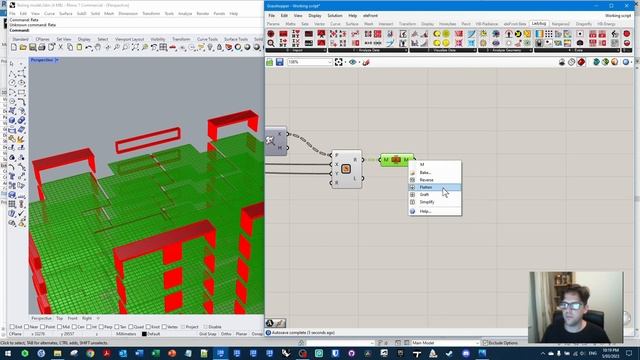Toggle the End osnap checkbox

click(12, 327)
